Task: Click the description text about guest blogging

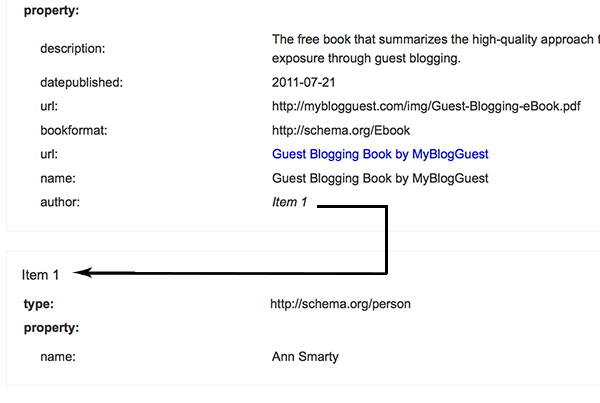Action: (x=436, y=49)
